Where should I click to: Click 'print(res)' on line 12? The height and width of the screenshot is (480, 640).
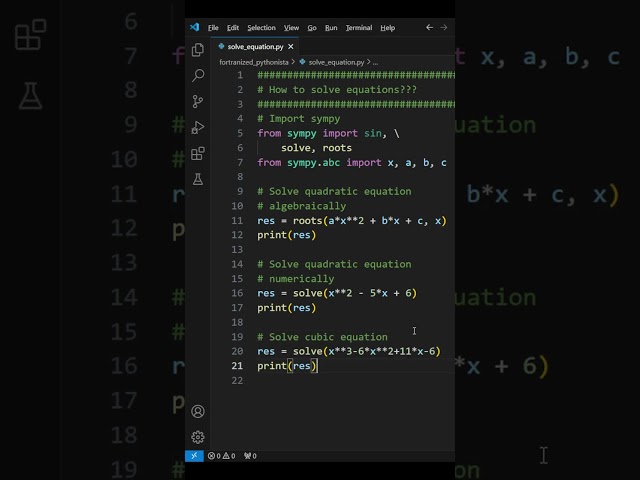pyautogui.click(x=287, y=235)
